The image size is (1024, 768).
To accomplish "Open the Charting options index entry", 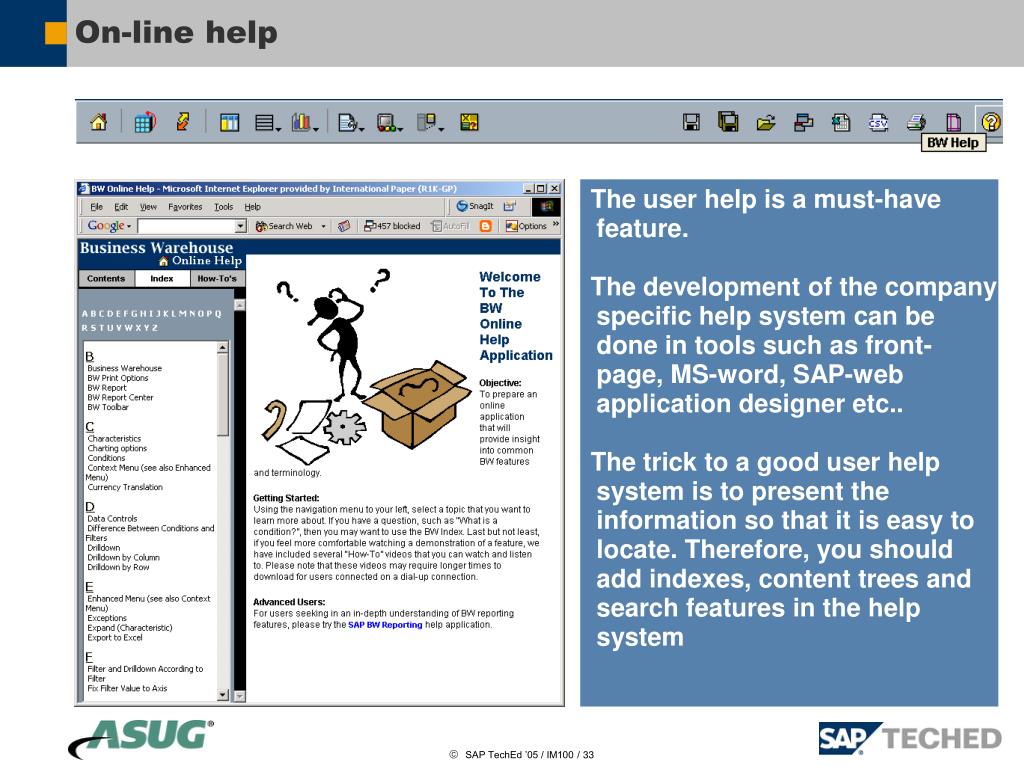I will tap(117, 449).
